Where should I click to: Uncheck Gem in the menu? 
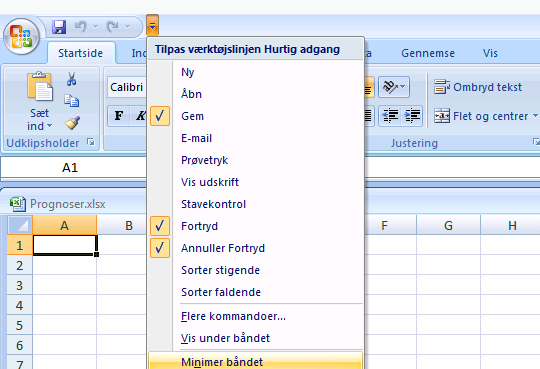[256, 116]
